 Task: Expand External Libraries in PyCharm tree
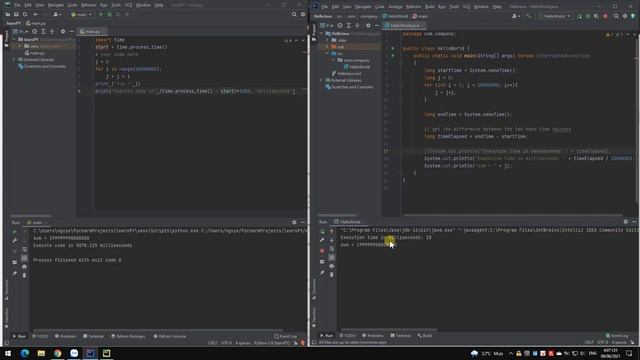tap(14, 60)
